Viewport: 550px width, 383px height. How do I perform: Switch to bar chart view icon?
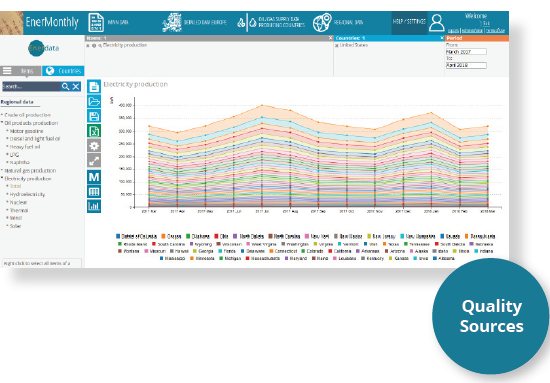94,206
